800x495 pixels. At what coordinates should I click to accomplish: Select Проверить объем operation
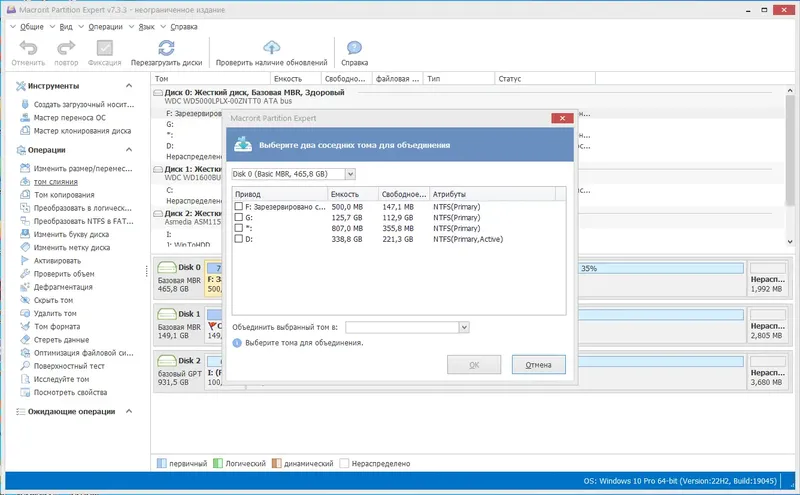tap(64, 274)
